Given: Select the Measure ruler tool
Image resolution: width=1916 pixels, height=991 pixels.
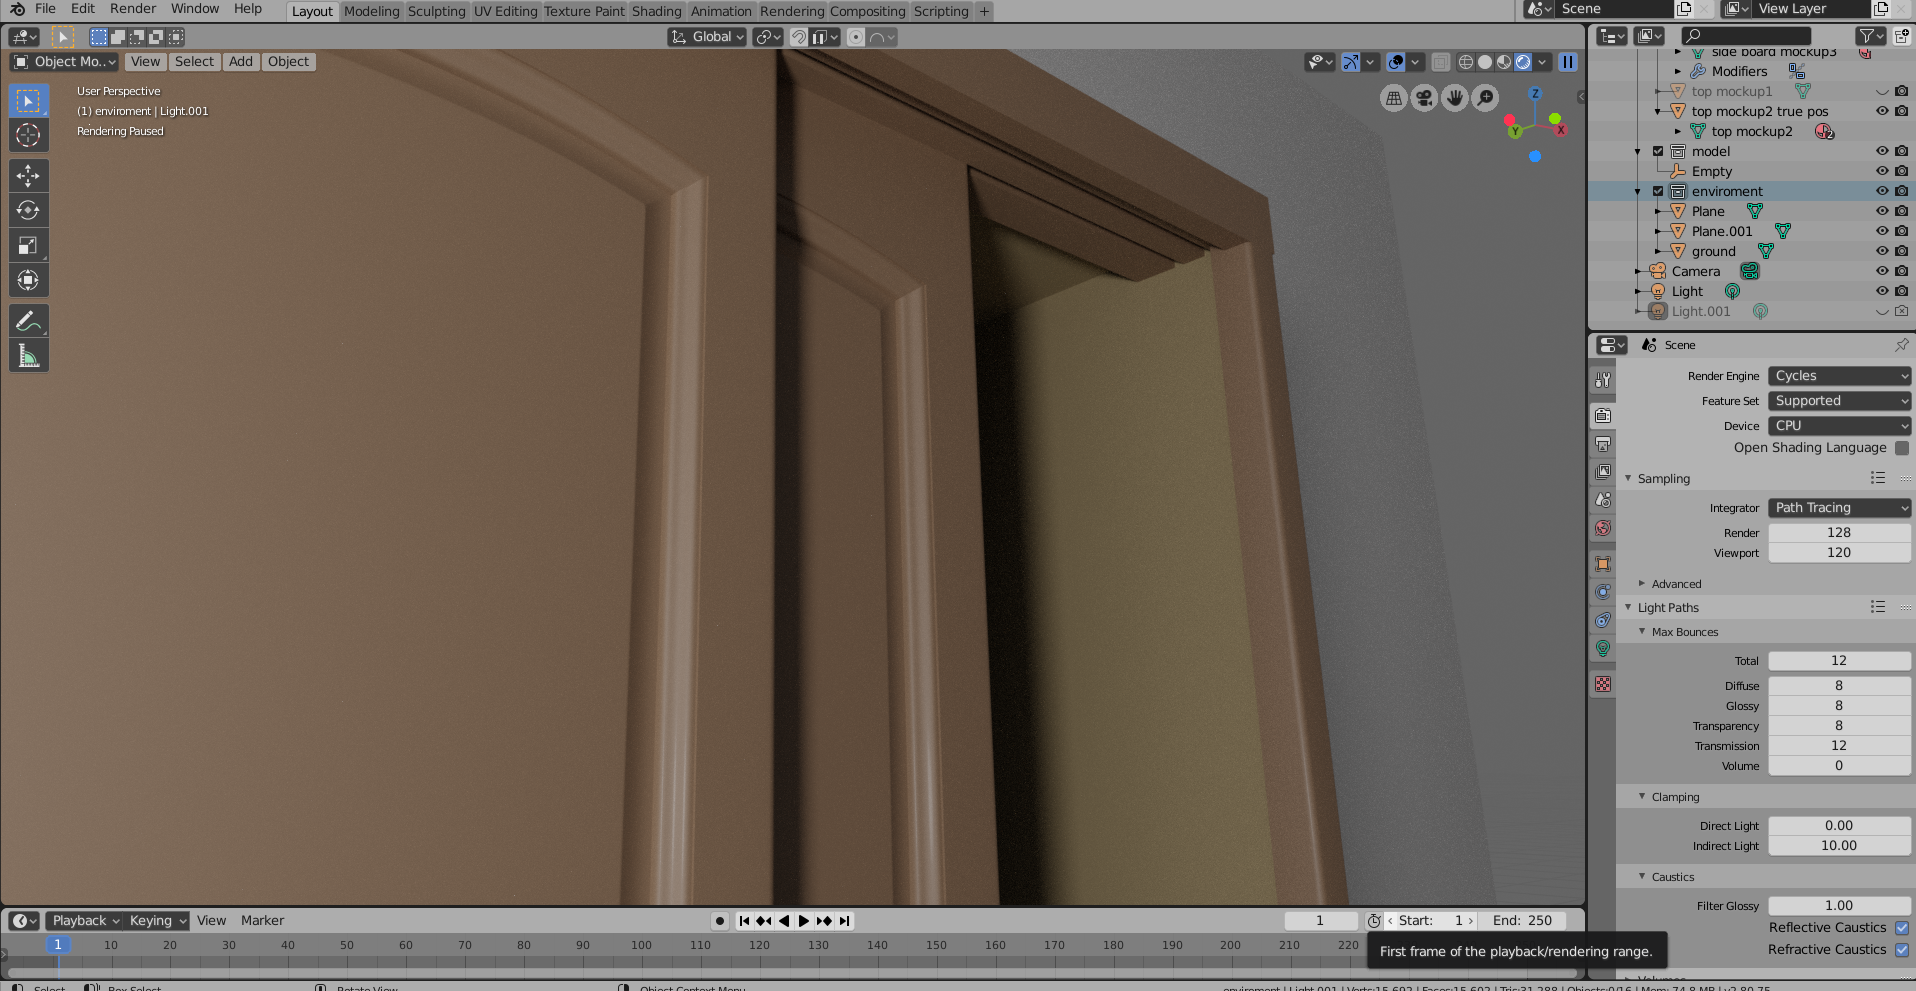Looking at the screenshot, I should click(x=28, y=356).
